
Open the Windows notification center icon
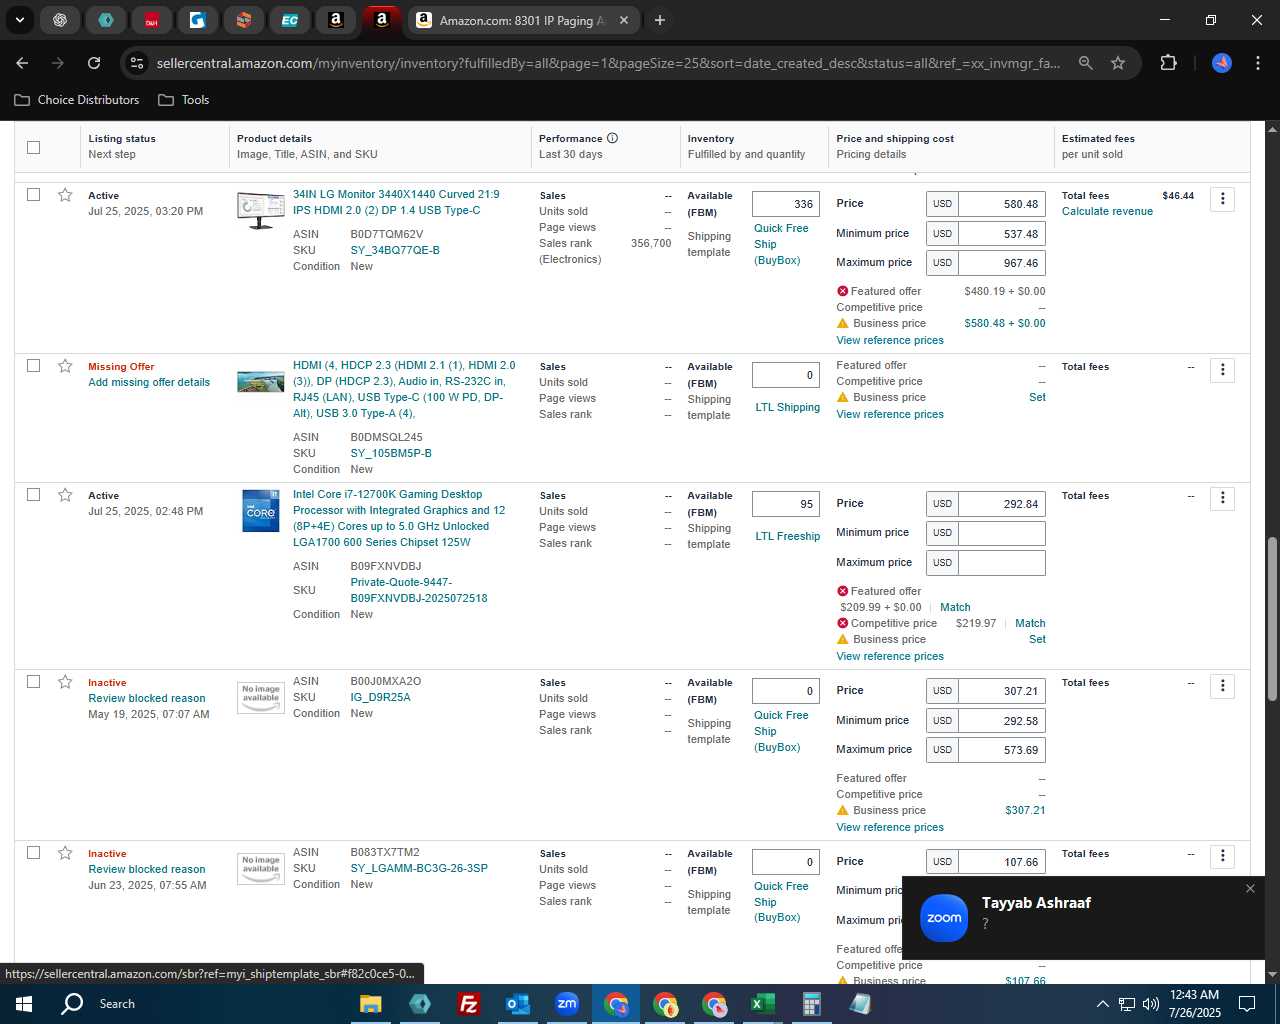1247,1004
